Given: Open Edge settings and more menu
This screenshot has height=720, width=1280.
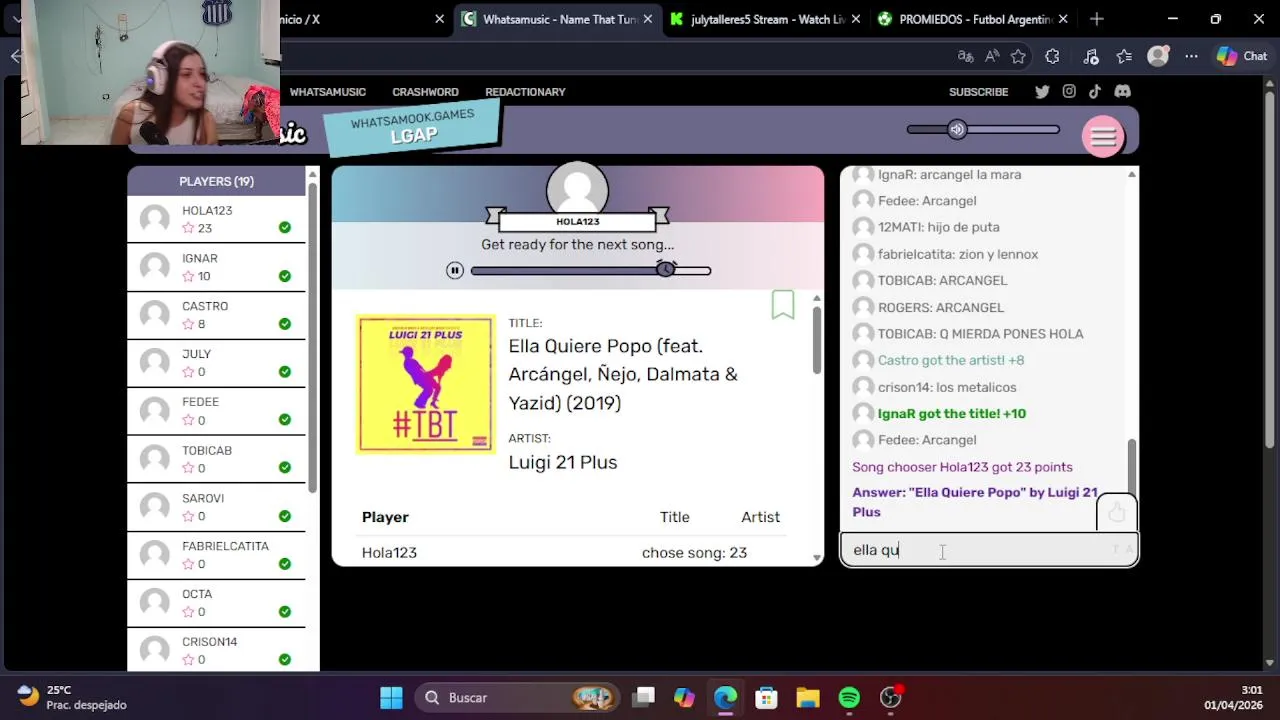Looking at the screenshot, I should pyautogui.click(x=1190, y=57).
